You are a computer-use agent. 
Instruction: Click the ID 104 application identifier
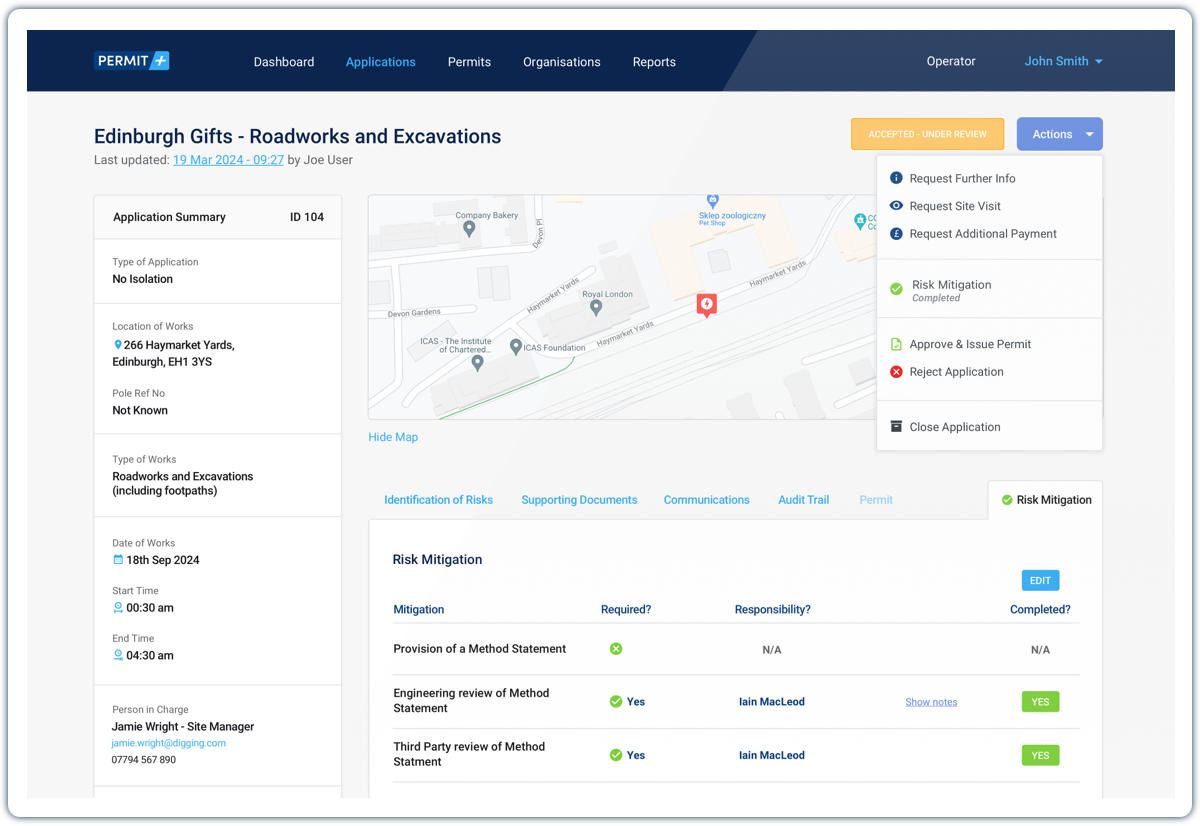point(307,217)
